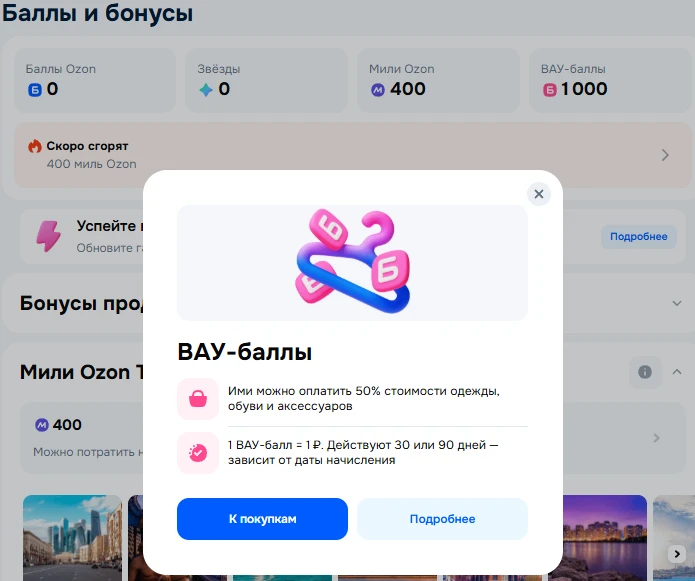Click text about paying 50% of clothing
Screen dimensions: 695x581
(363, 398)
